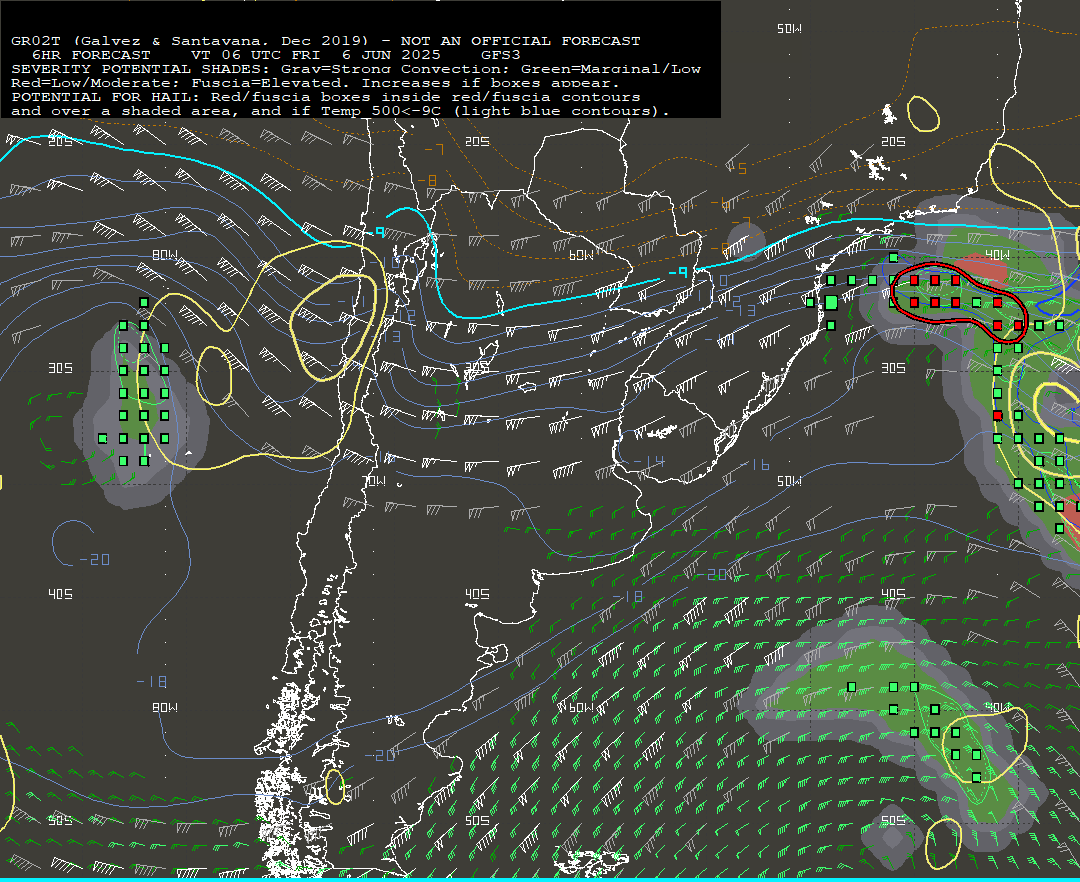Click the cyan -9 label near the Chilean coast
Viewport: 1080px width, 882px height.
point(376,232)
